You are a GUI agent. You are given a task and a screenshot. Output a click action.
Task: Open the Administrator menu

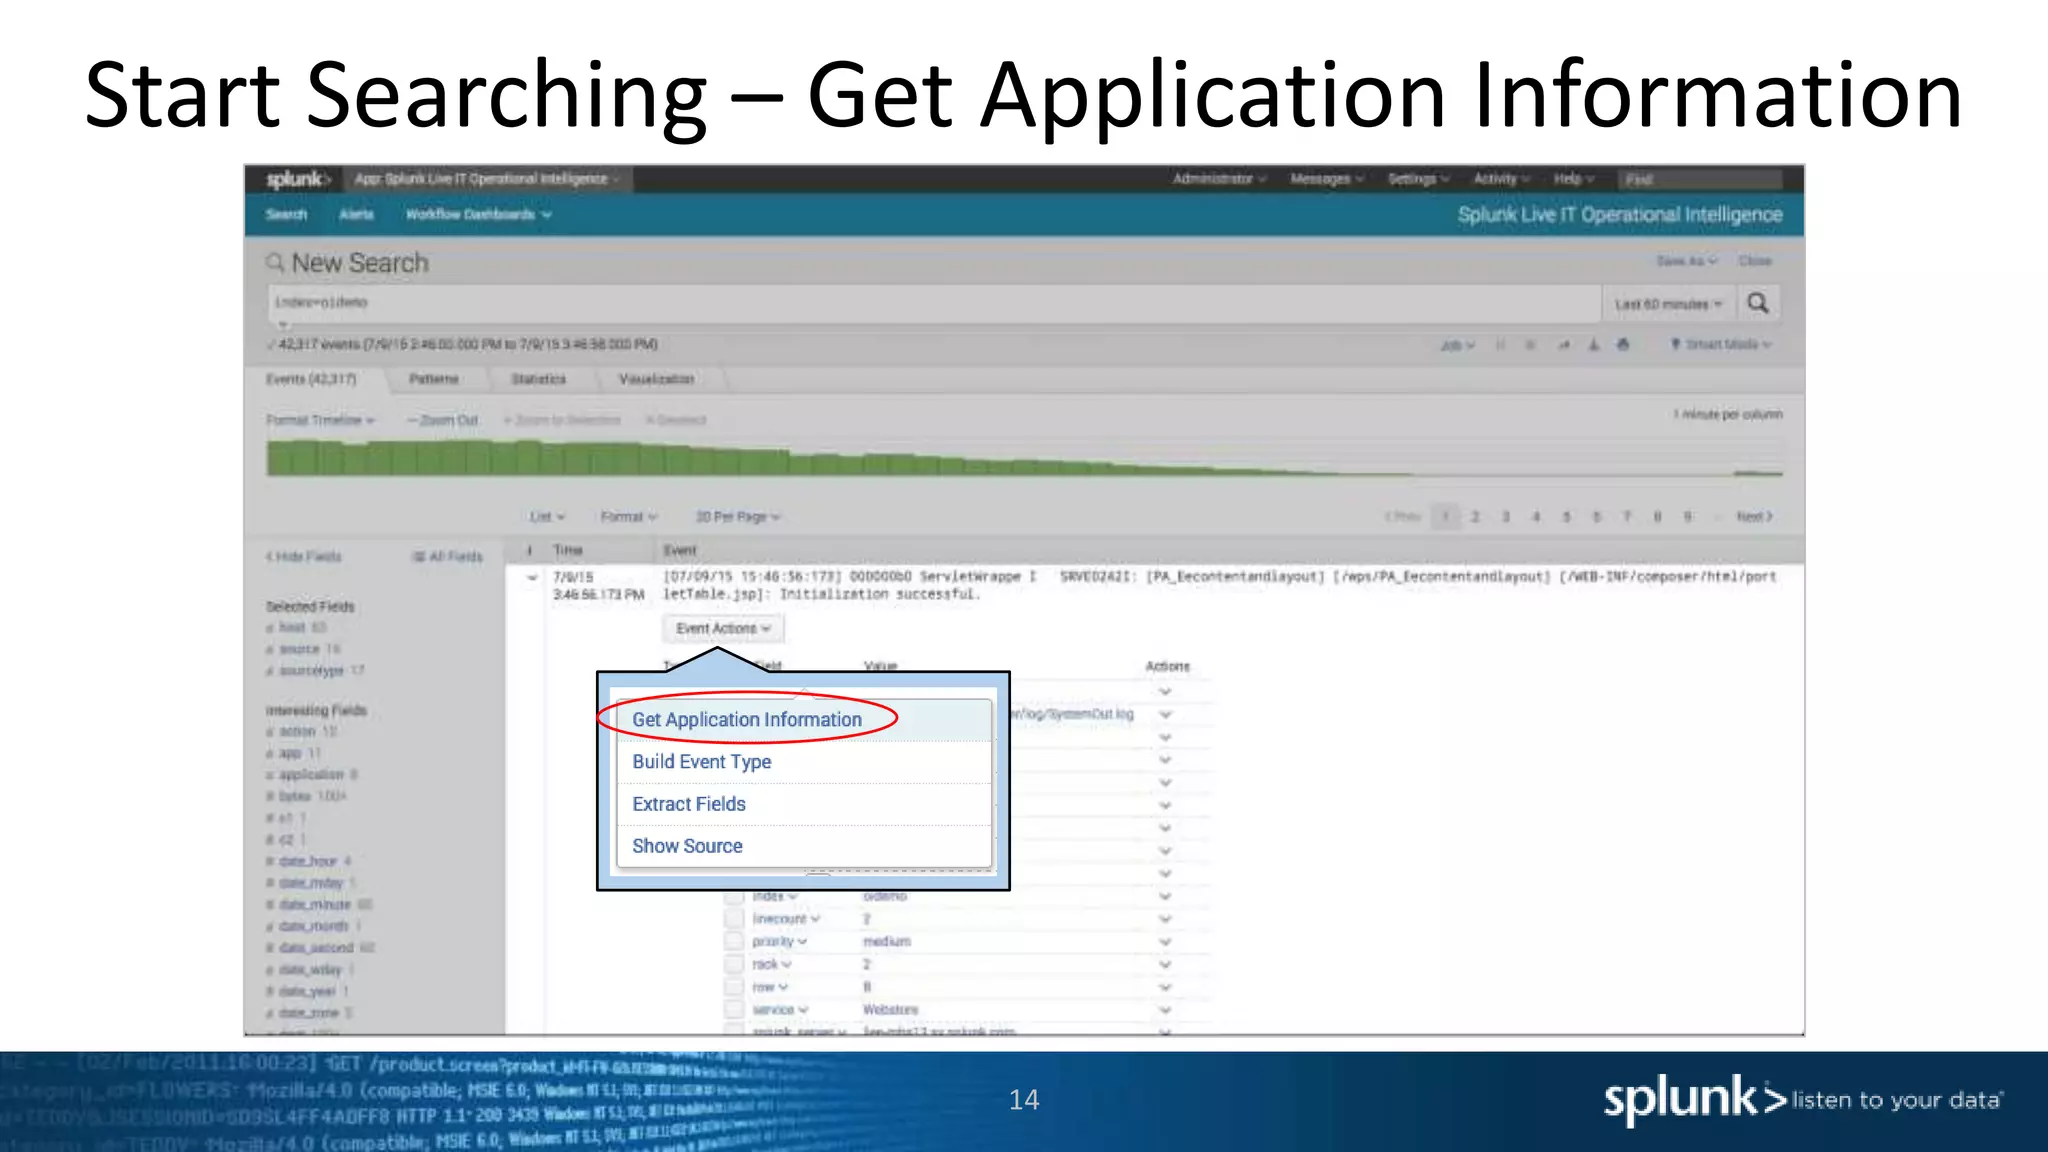click(x=1219, y=179)
